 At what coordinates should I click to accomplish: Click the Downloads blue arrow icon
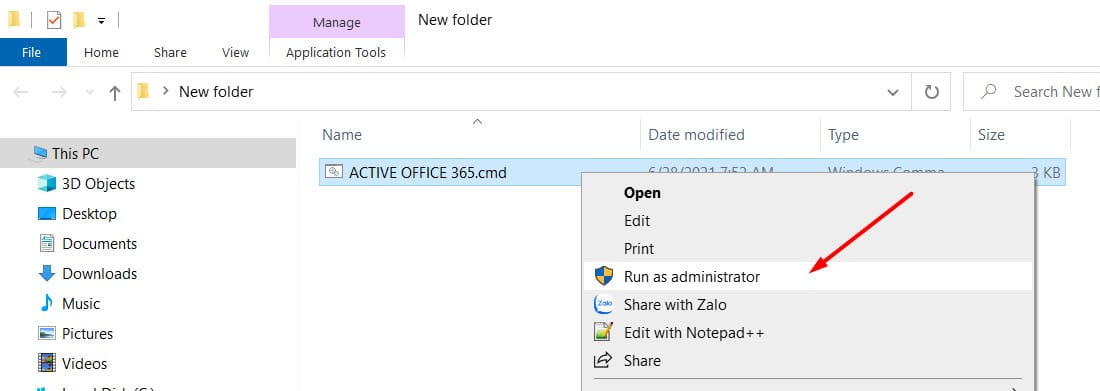(x=46, y=273)
